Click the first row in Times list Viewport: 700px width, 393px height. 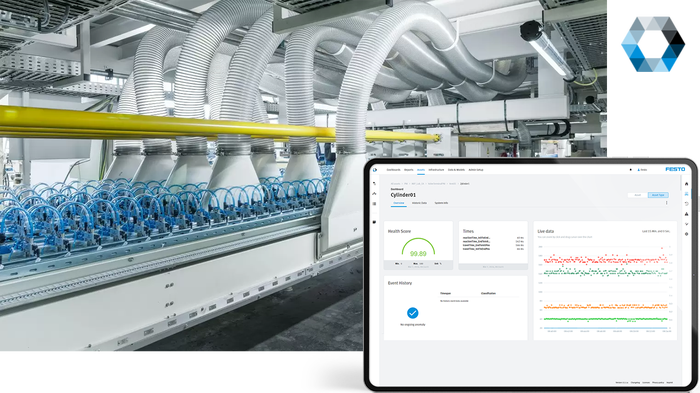(493, 238)
